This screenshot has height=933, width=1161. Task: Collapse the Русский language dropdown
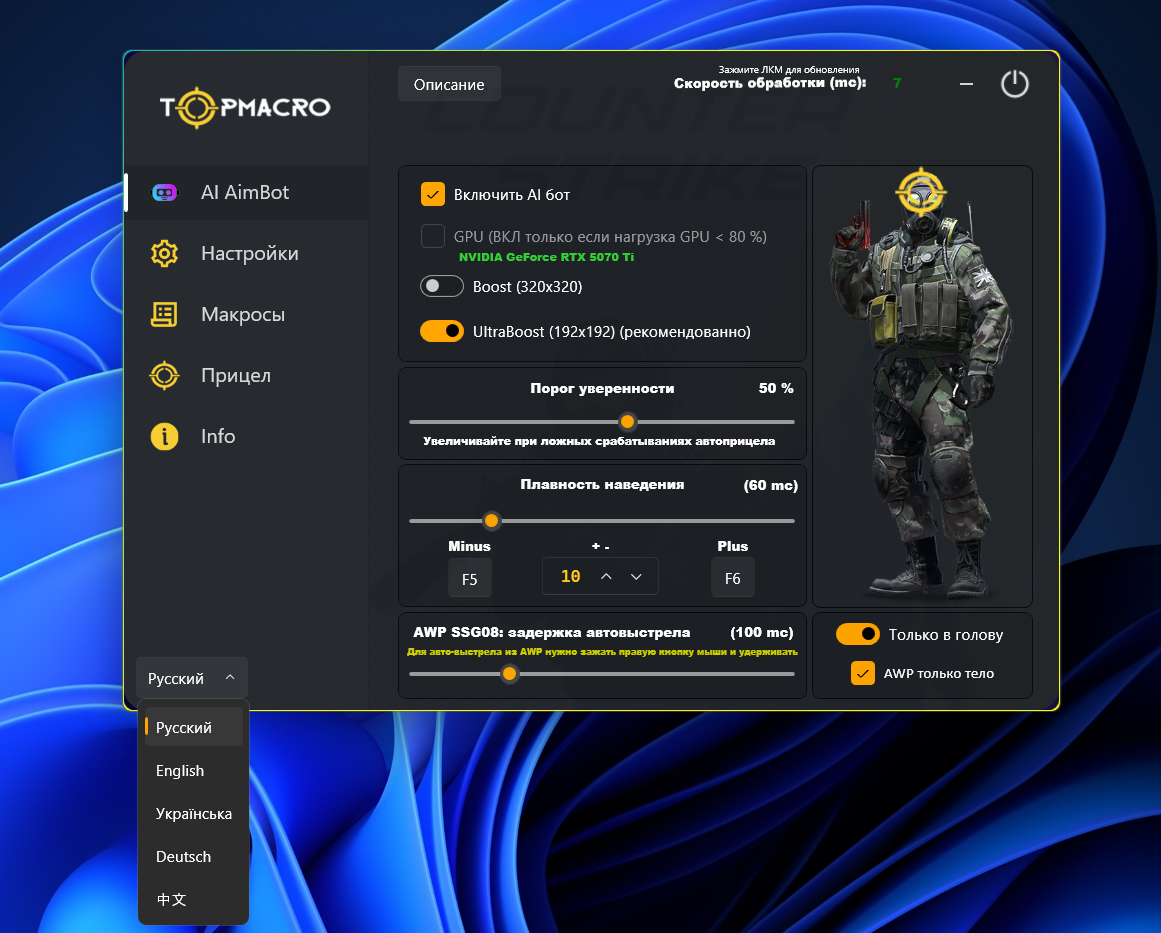[192, 678]
